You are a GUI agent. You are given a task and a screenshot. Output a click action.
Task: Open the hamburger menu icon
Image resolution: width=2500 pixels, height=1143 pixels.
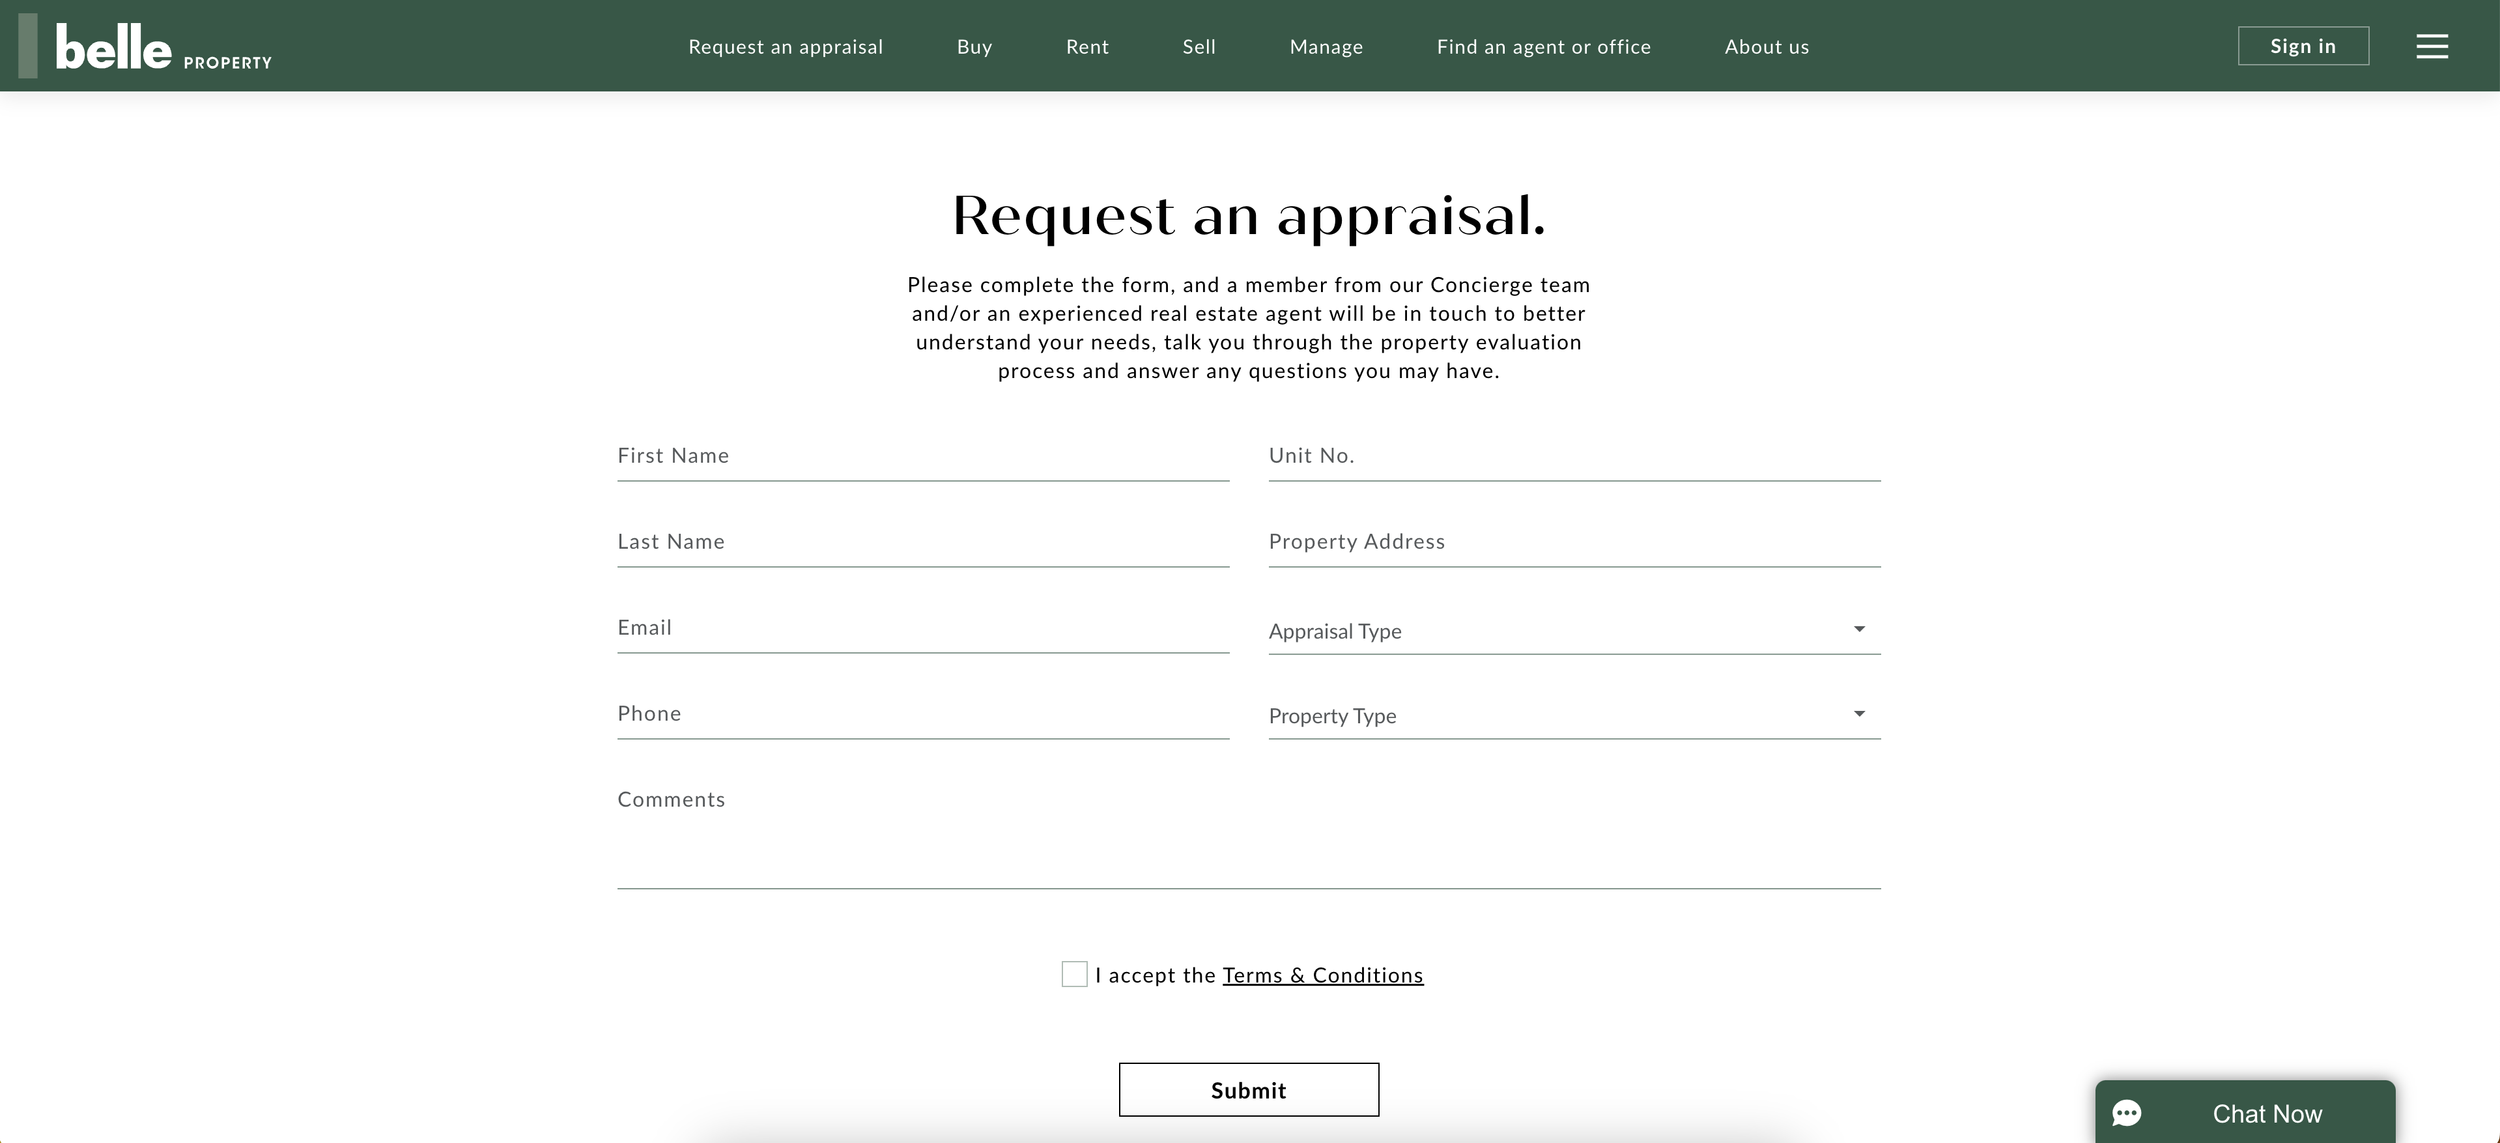(2431, 46)
